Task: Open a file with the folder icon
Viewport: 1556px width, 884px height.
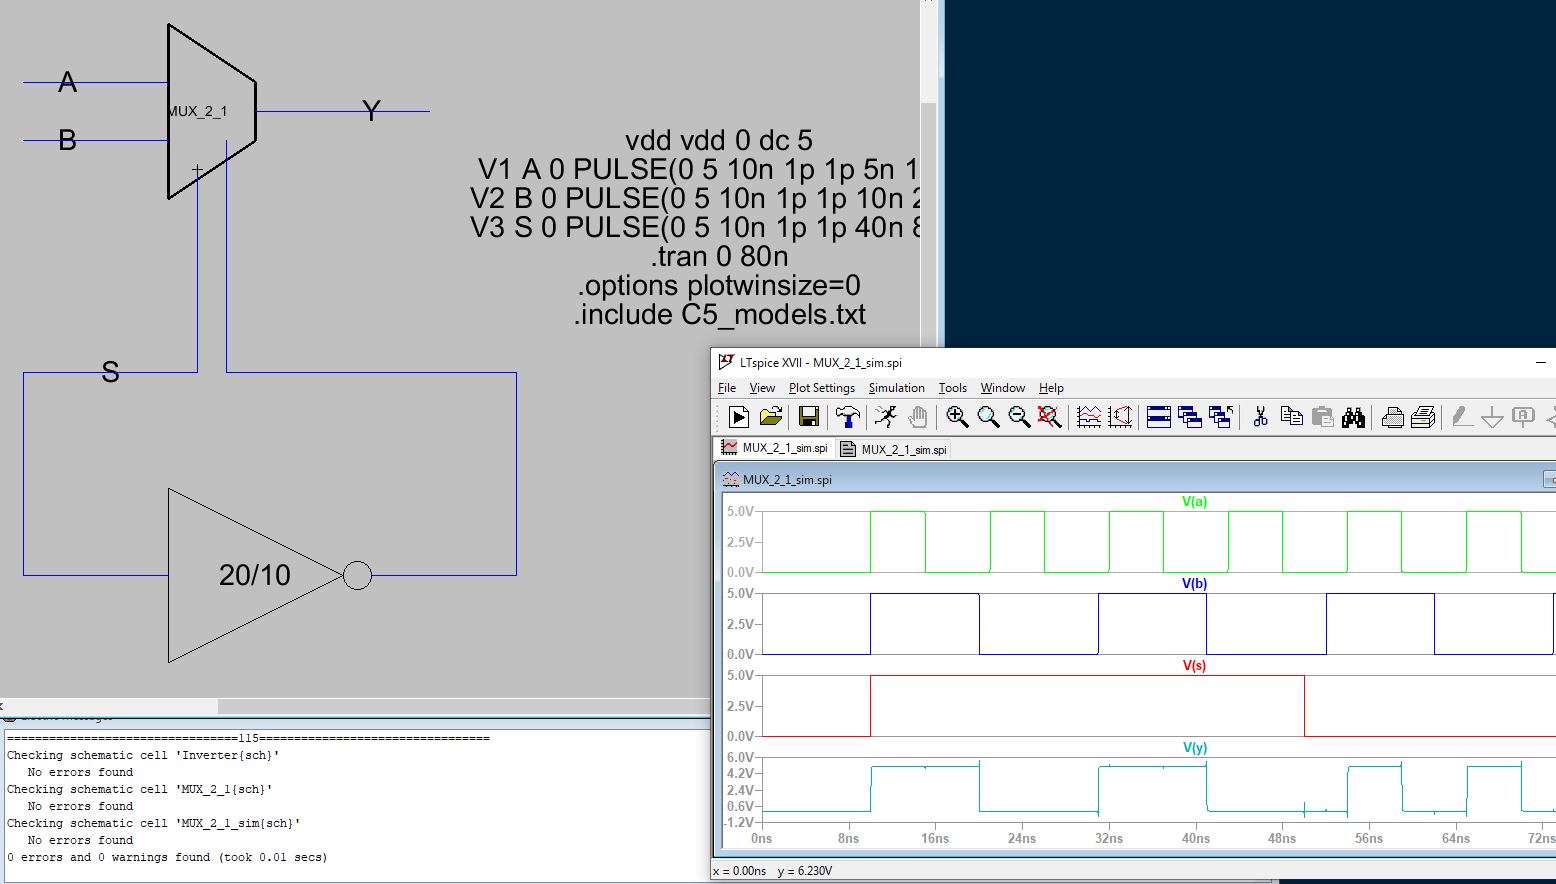Action: tap(771, 417)
